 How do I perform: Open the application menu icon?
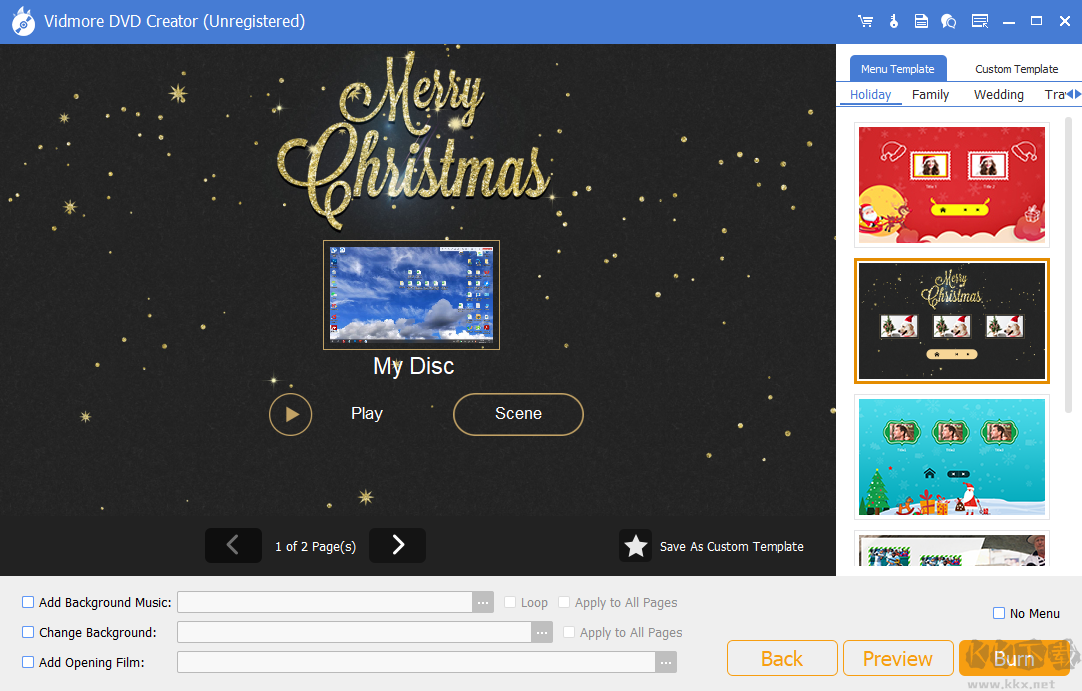click(979, 20)
